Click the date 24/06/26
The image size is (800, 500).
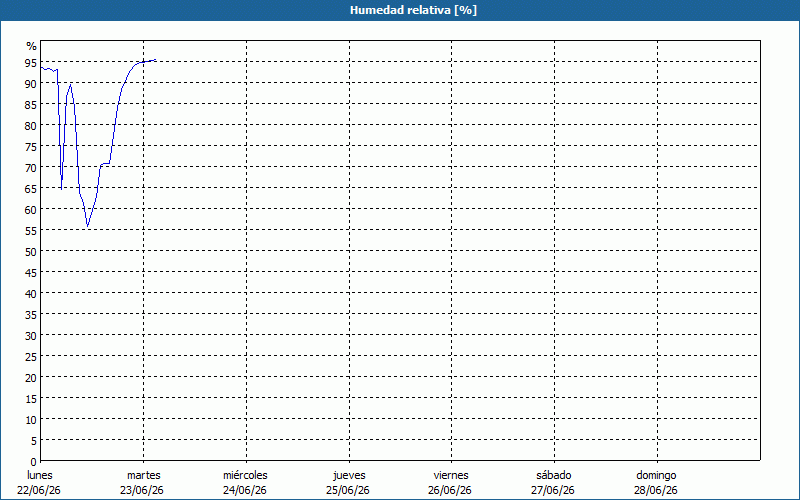click(x=245, y=490)
